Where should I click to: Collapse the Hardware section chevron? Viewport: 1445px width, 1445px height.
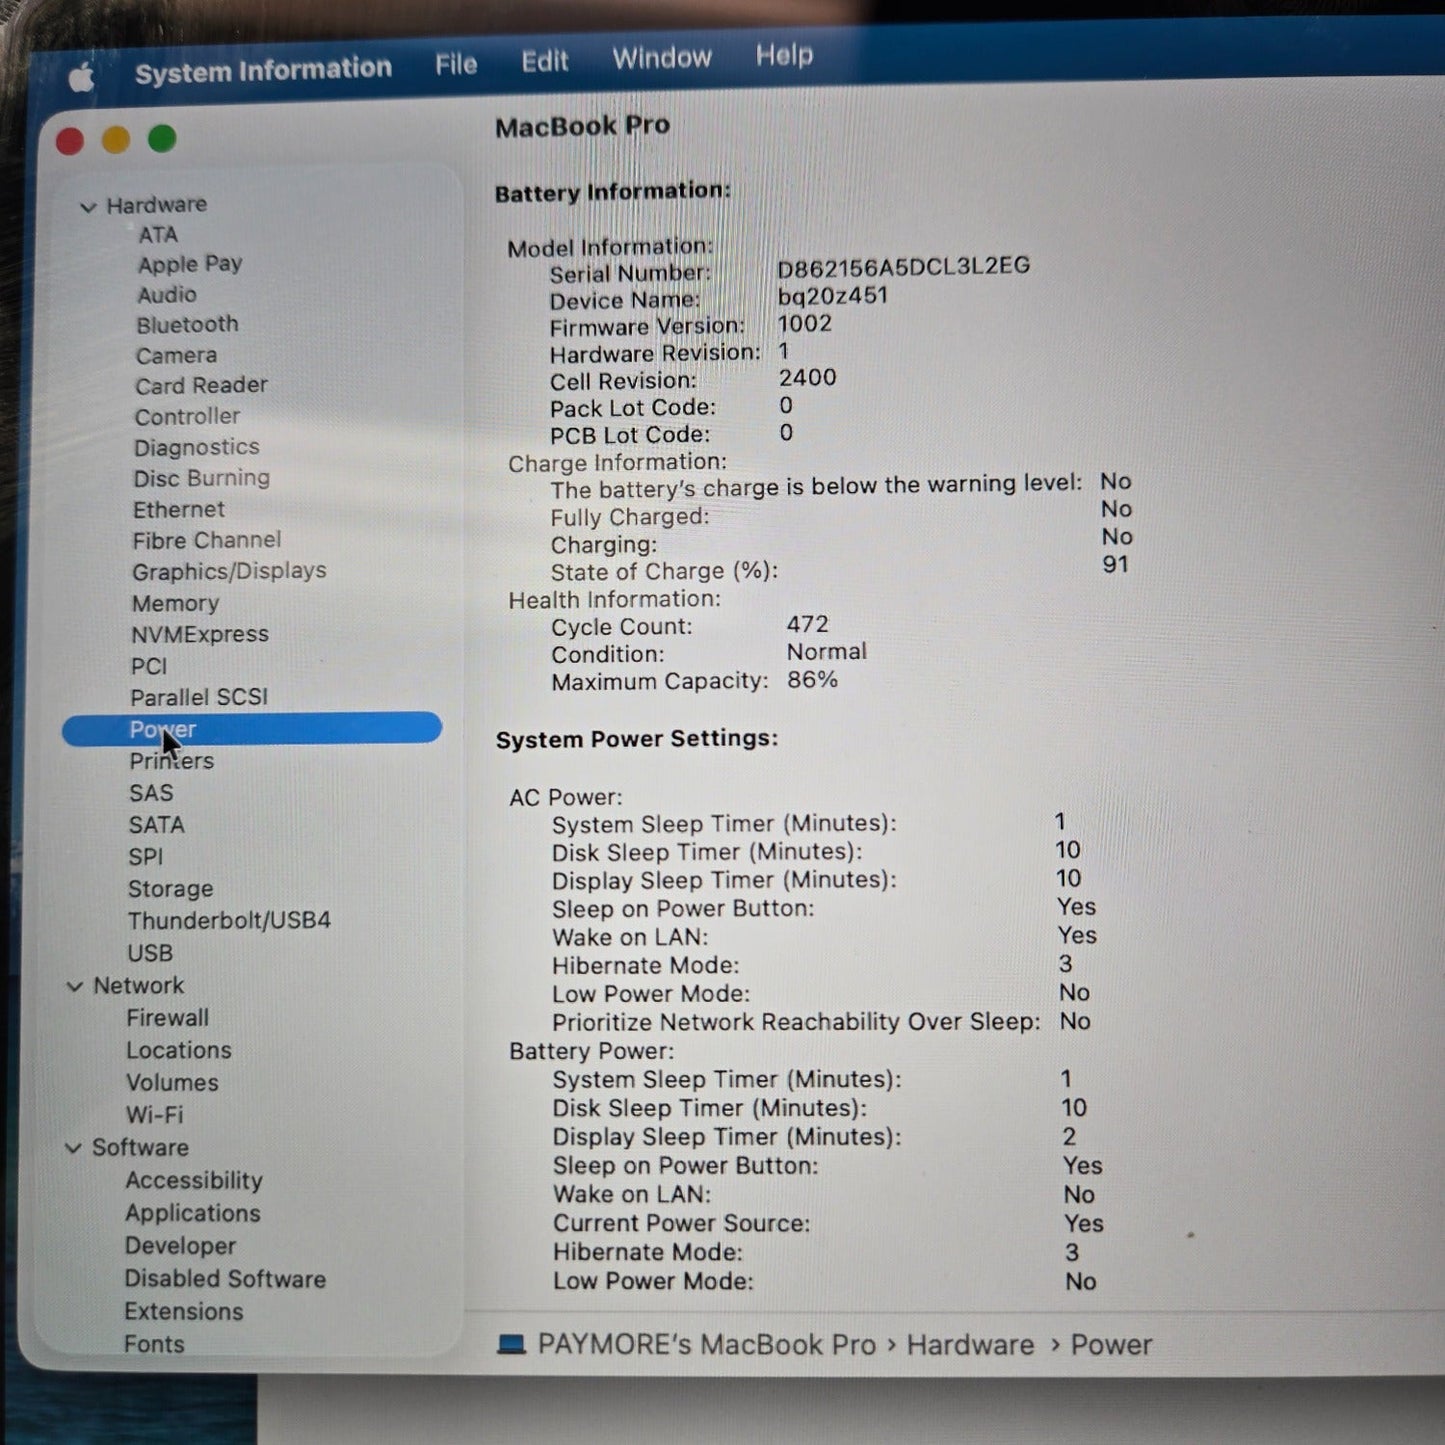88,207
